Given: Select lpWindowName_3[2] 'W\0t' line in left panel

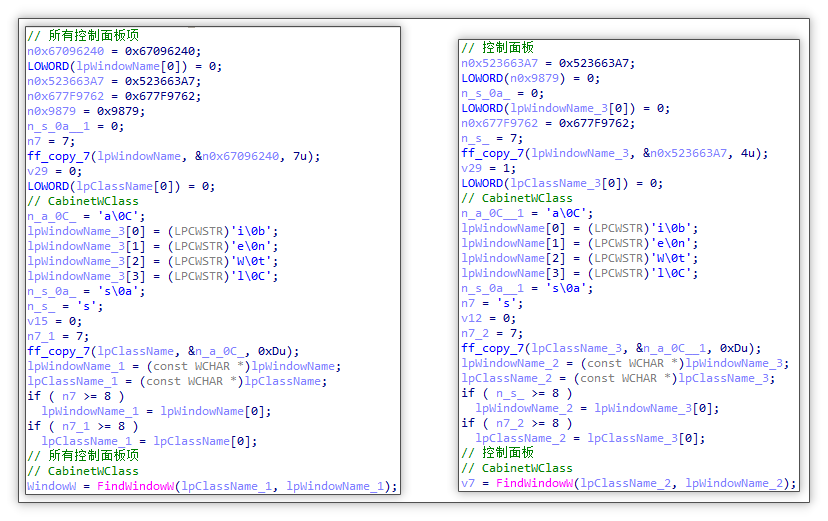Looking at the screenshot, I should point(153,261).
